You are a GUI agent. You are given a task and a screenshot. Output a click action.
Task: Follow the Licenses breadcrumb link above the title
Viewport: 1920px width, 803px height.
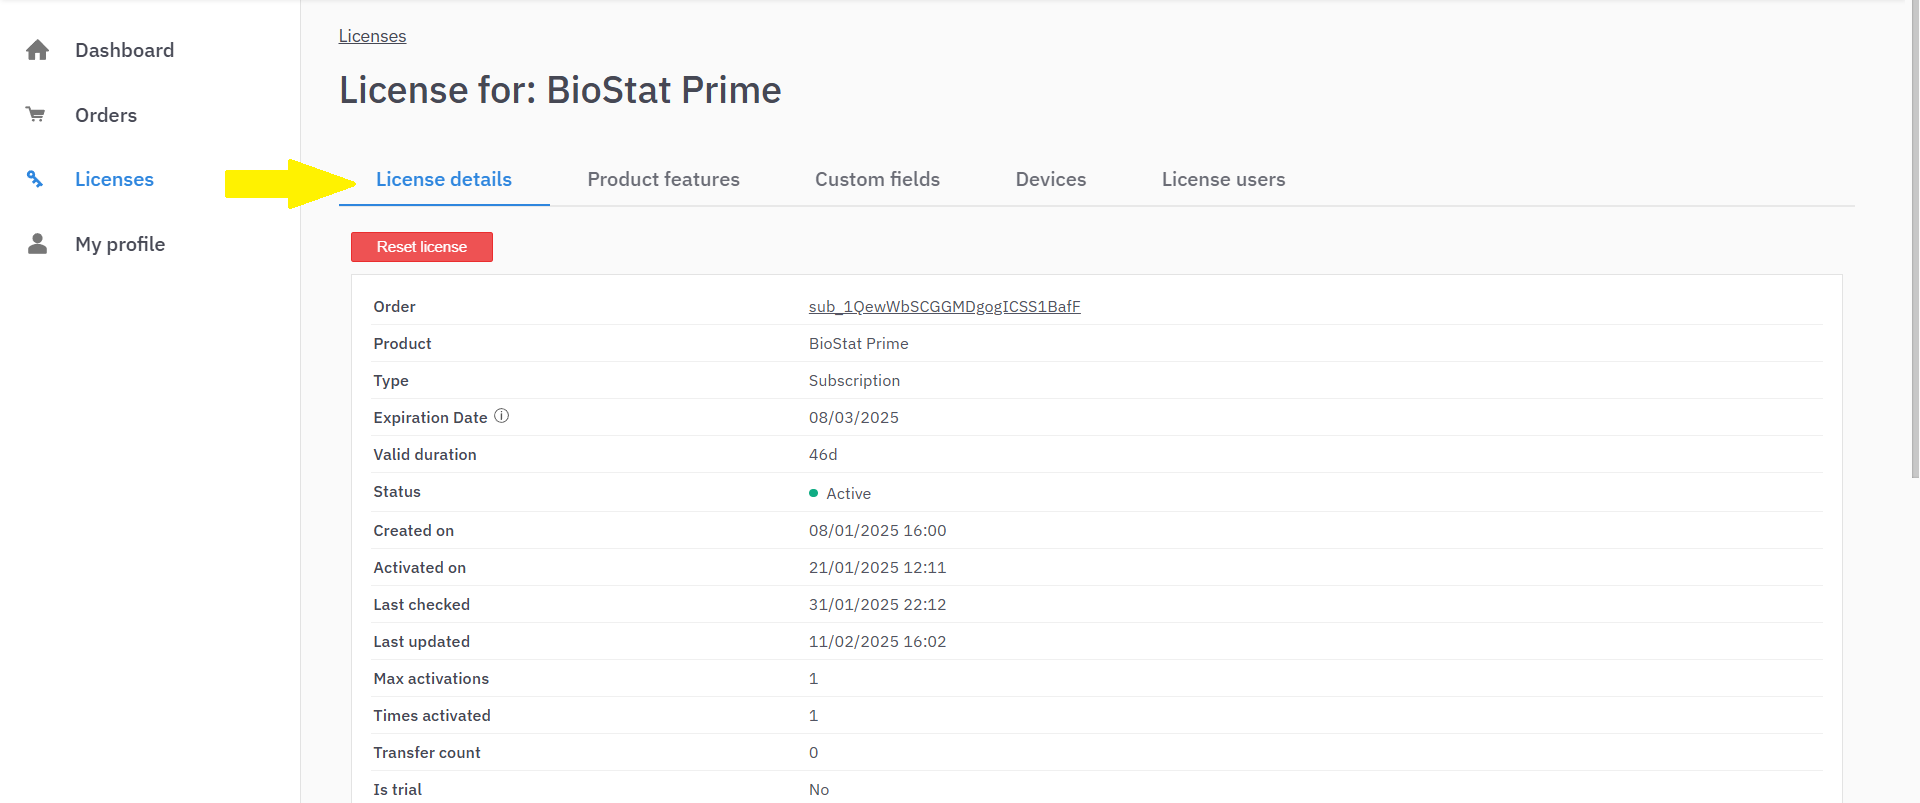[x=372, y=36]
